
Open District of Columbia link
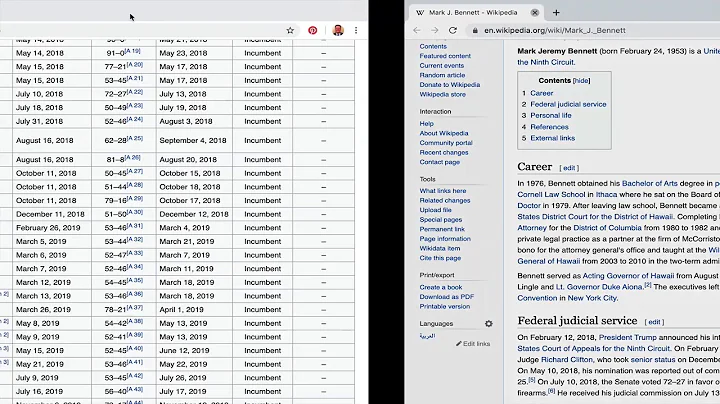click(x=607, y=228)
